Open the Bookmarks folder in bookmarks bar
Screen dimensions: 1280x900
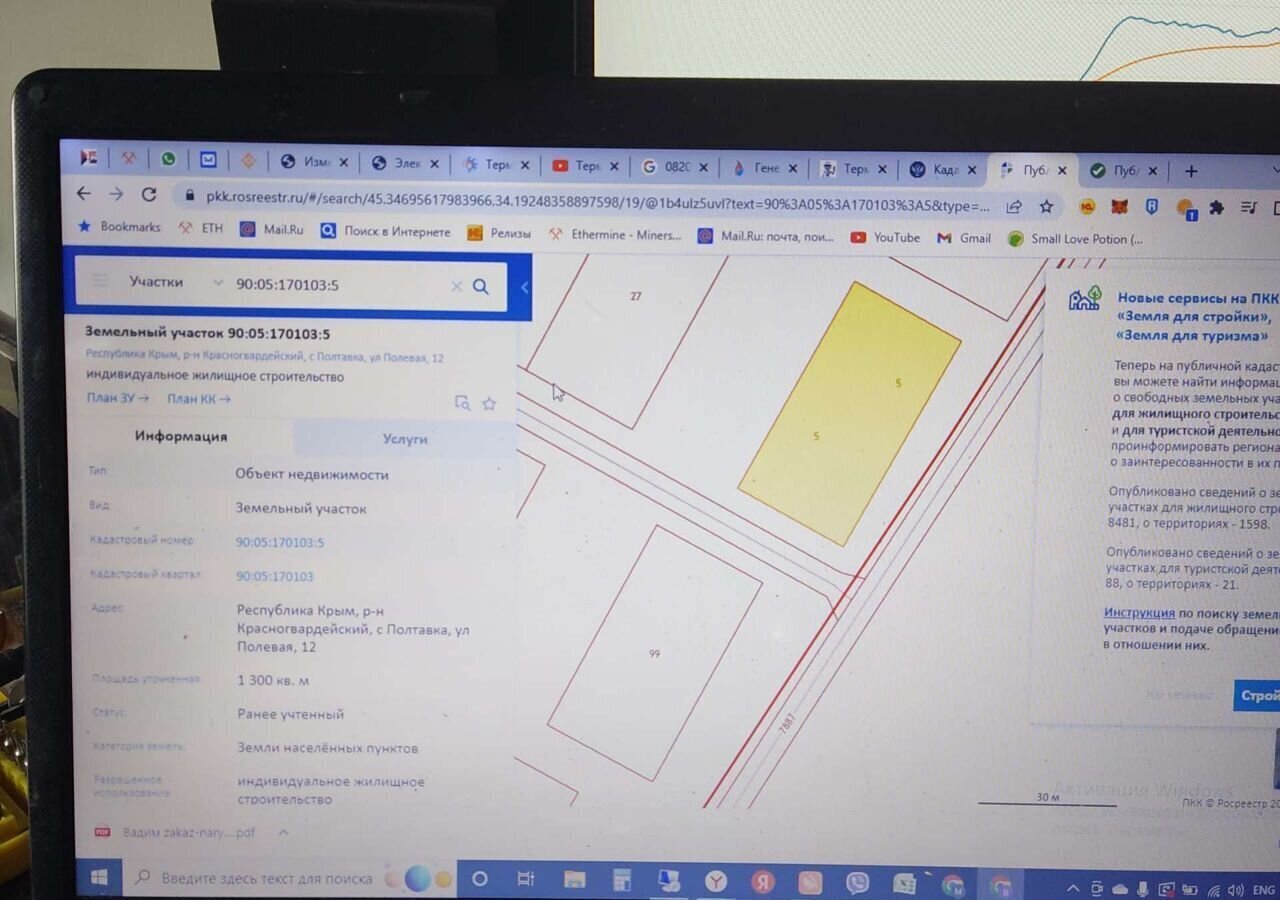coord(120,227)
